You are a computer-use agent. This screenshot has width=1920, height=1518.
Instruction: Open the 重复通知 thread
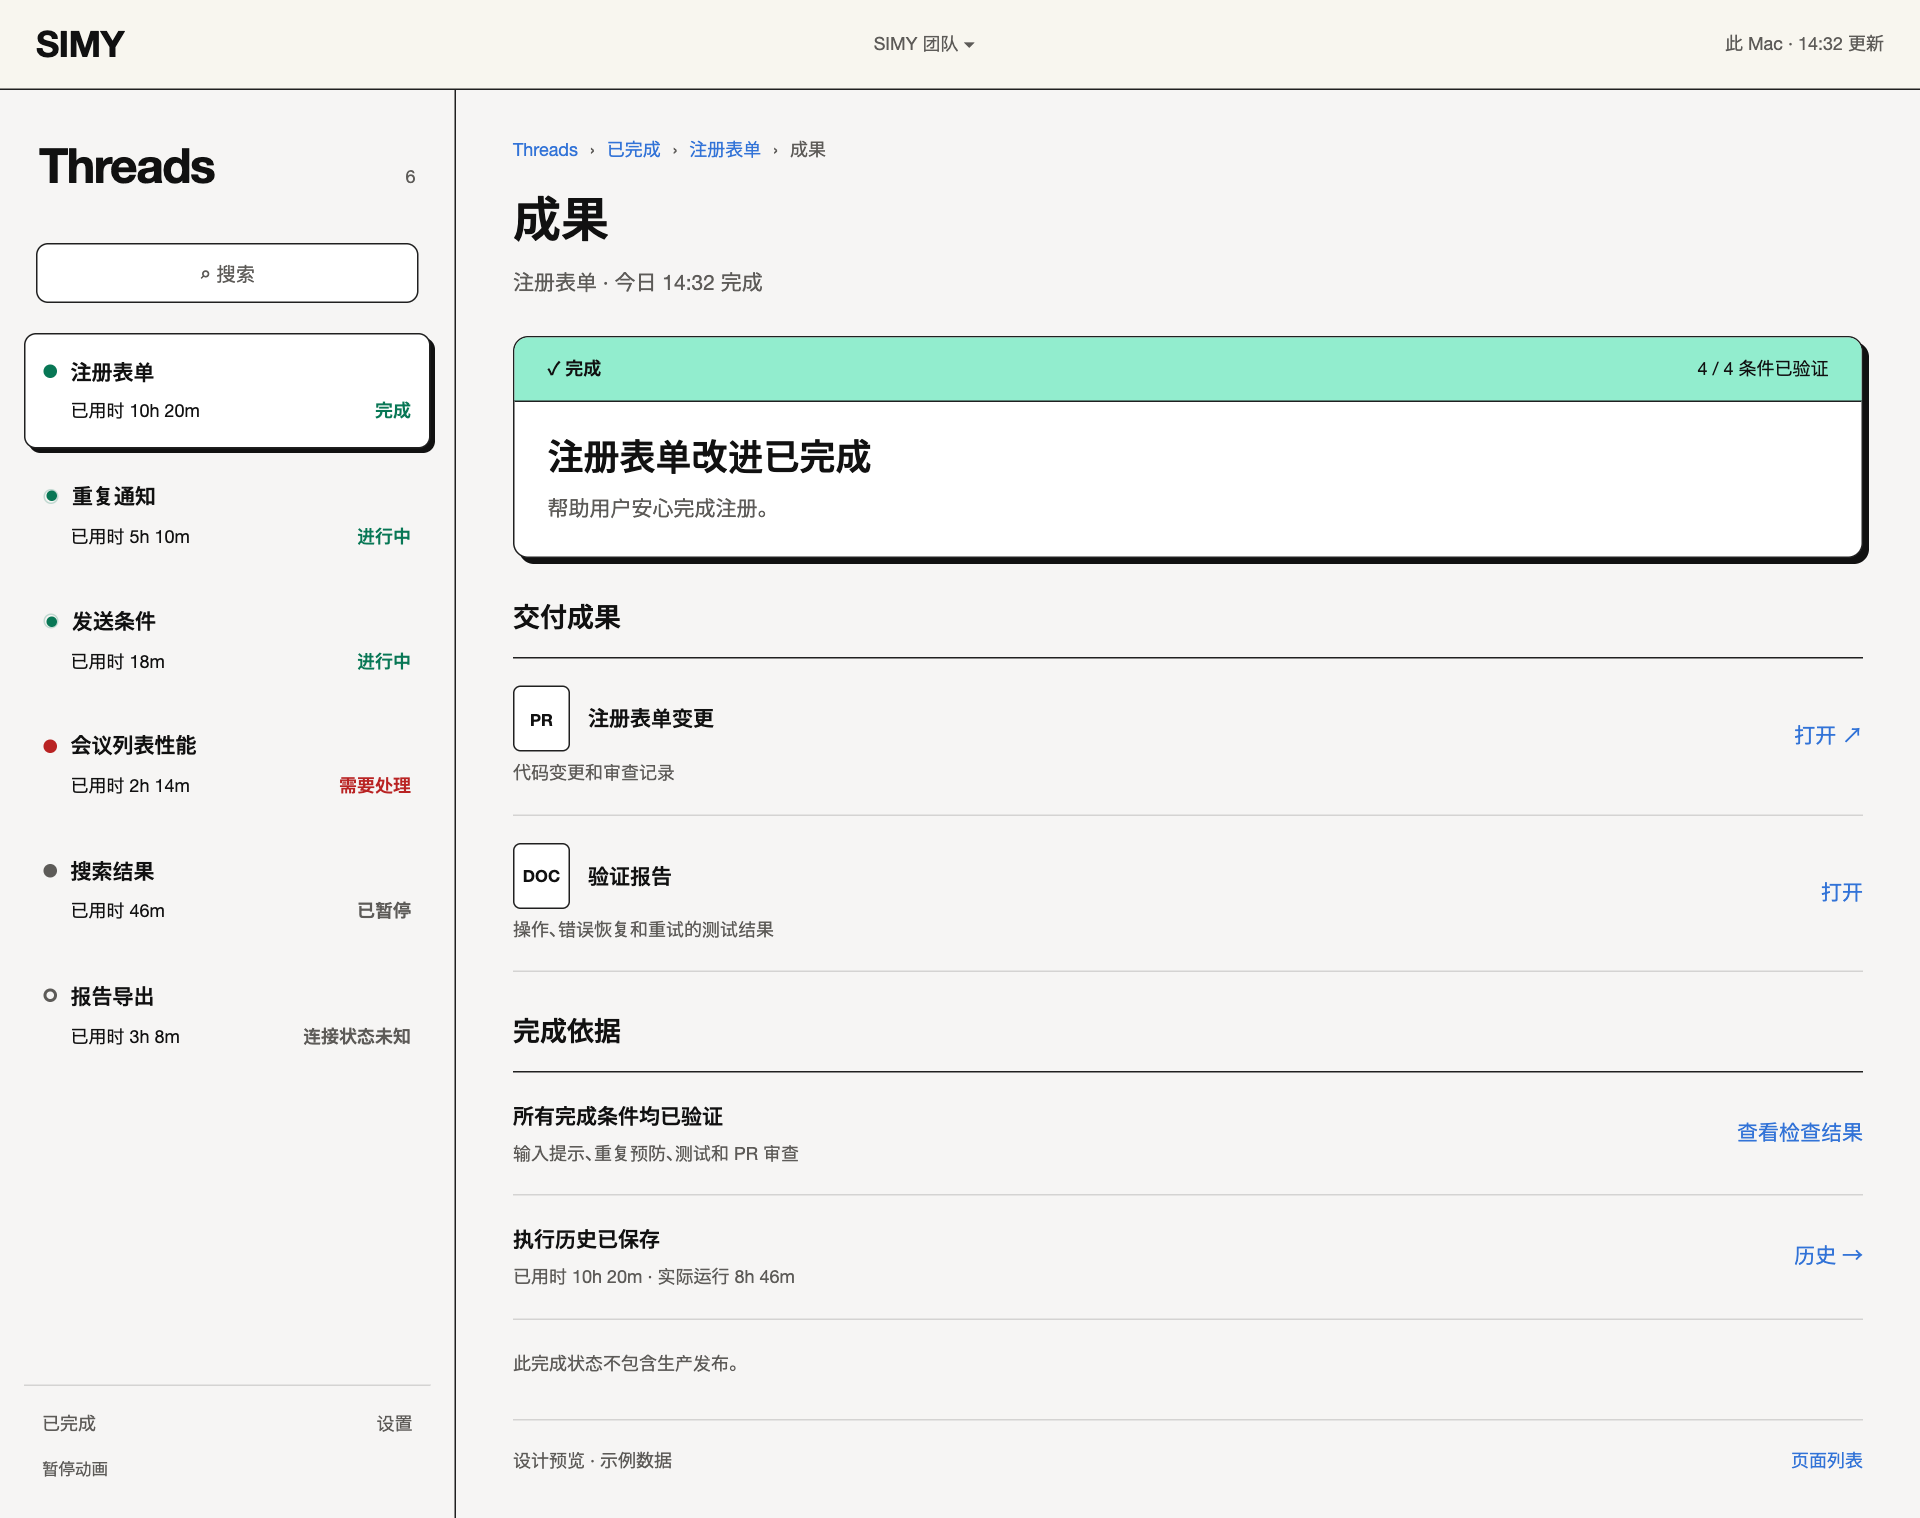point(228,516)
